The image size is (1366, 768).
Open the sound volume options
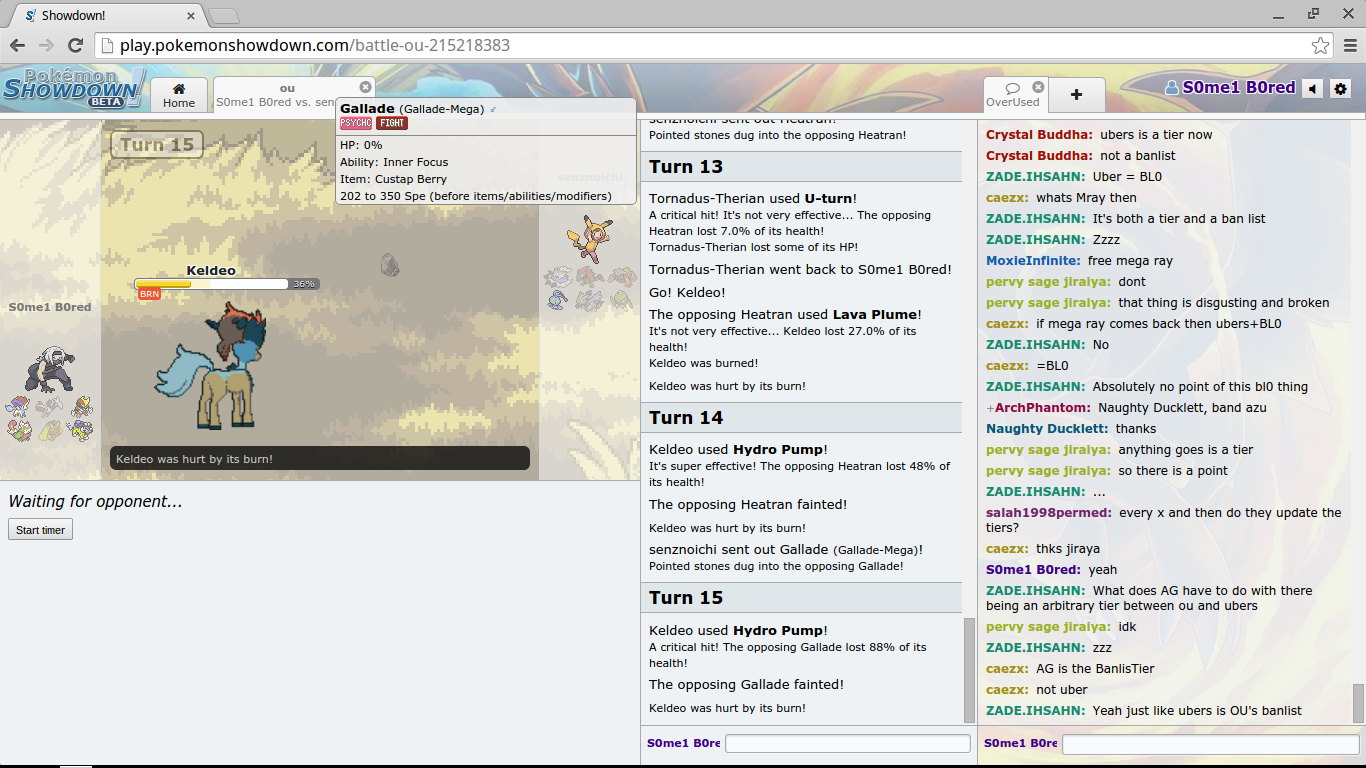1313,88
